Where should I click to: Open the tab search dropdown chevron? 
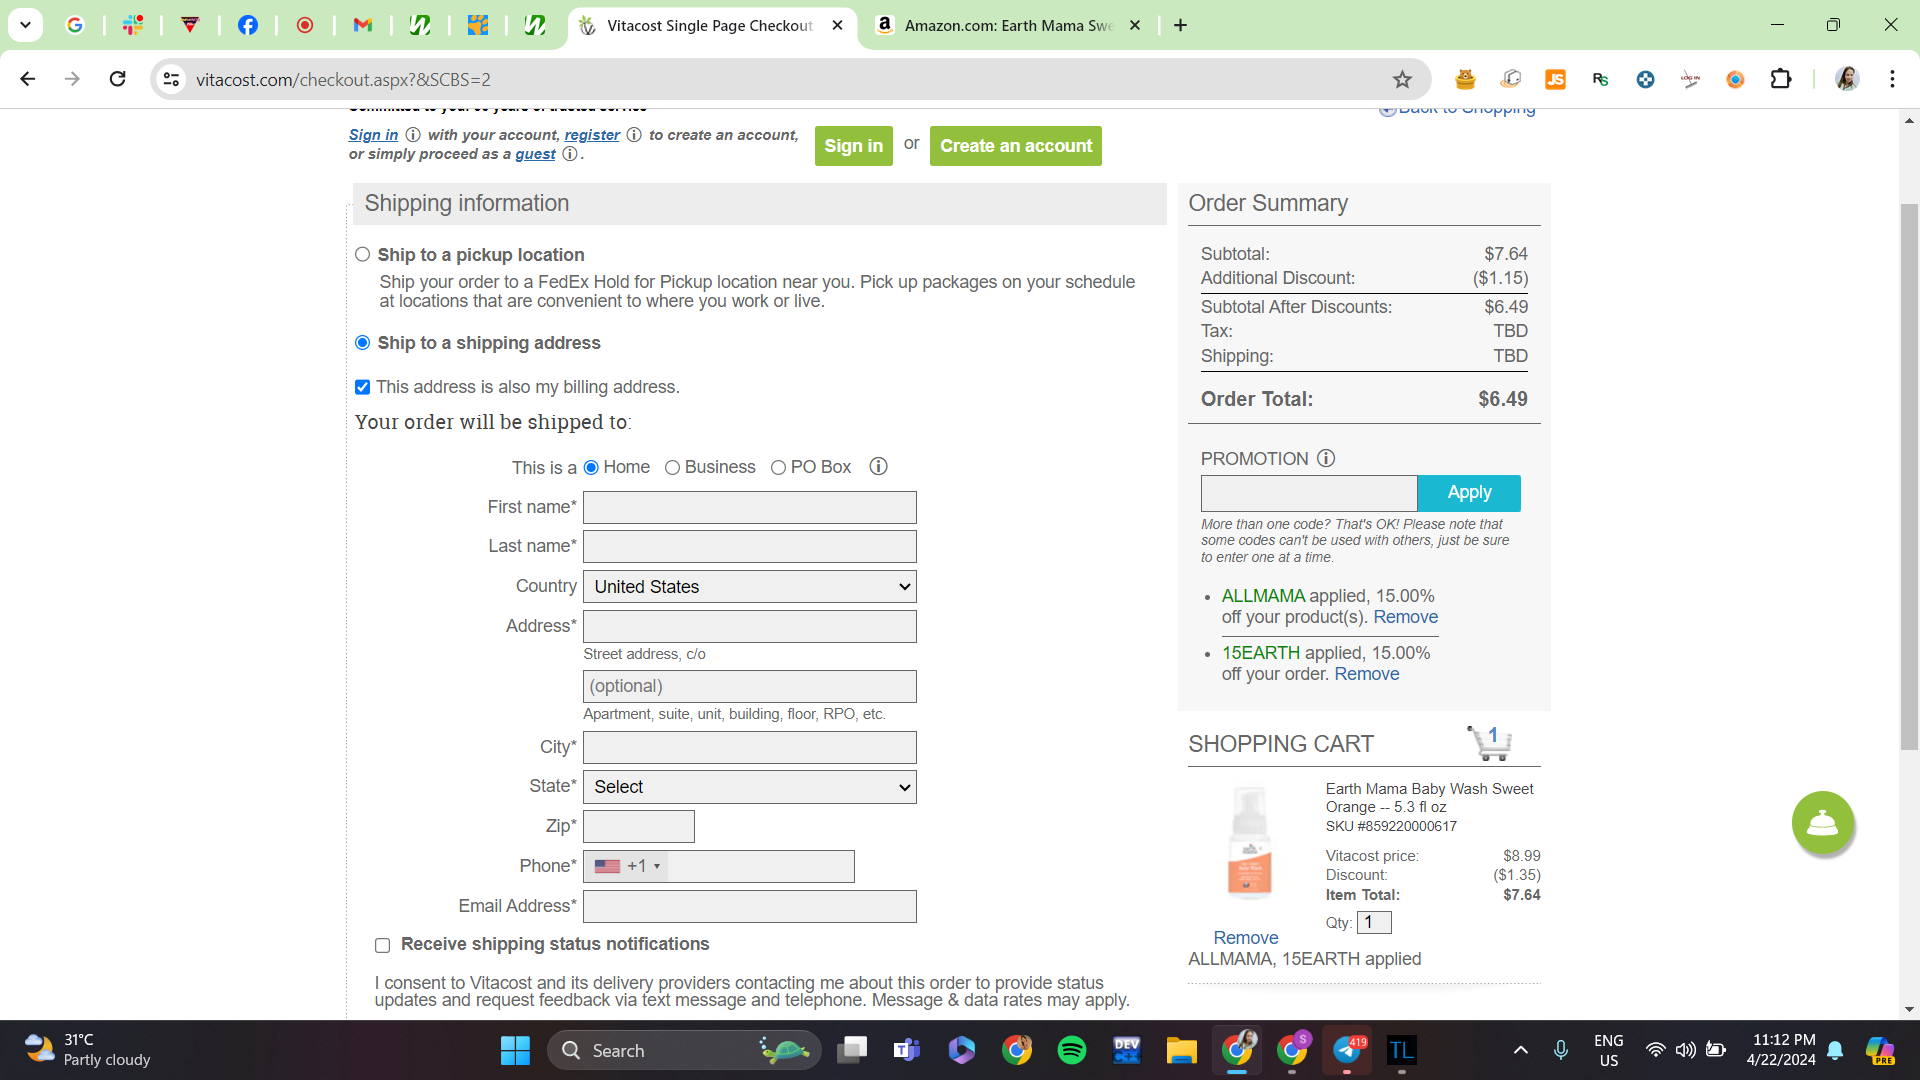[x=26, y=25]
